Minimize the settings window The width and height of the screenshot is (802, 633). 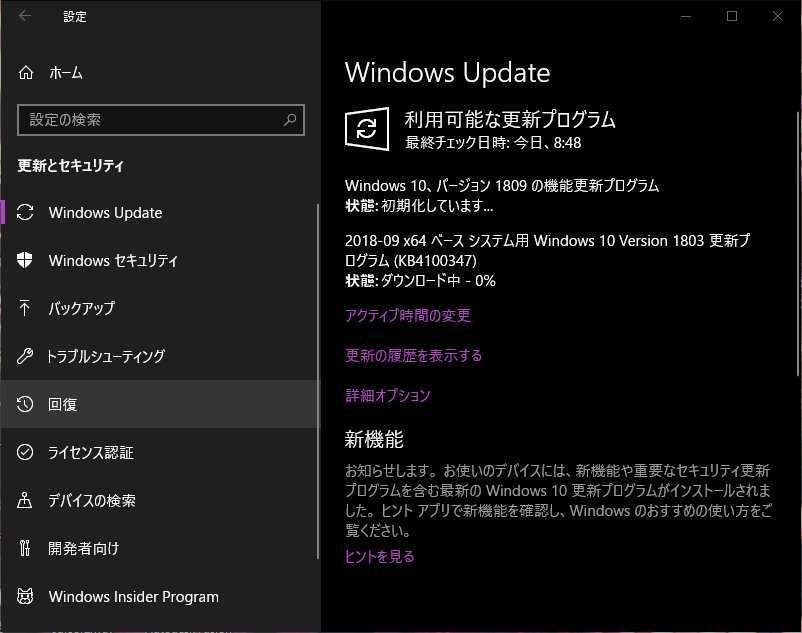(x=686, y=16)
